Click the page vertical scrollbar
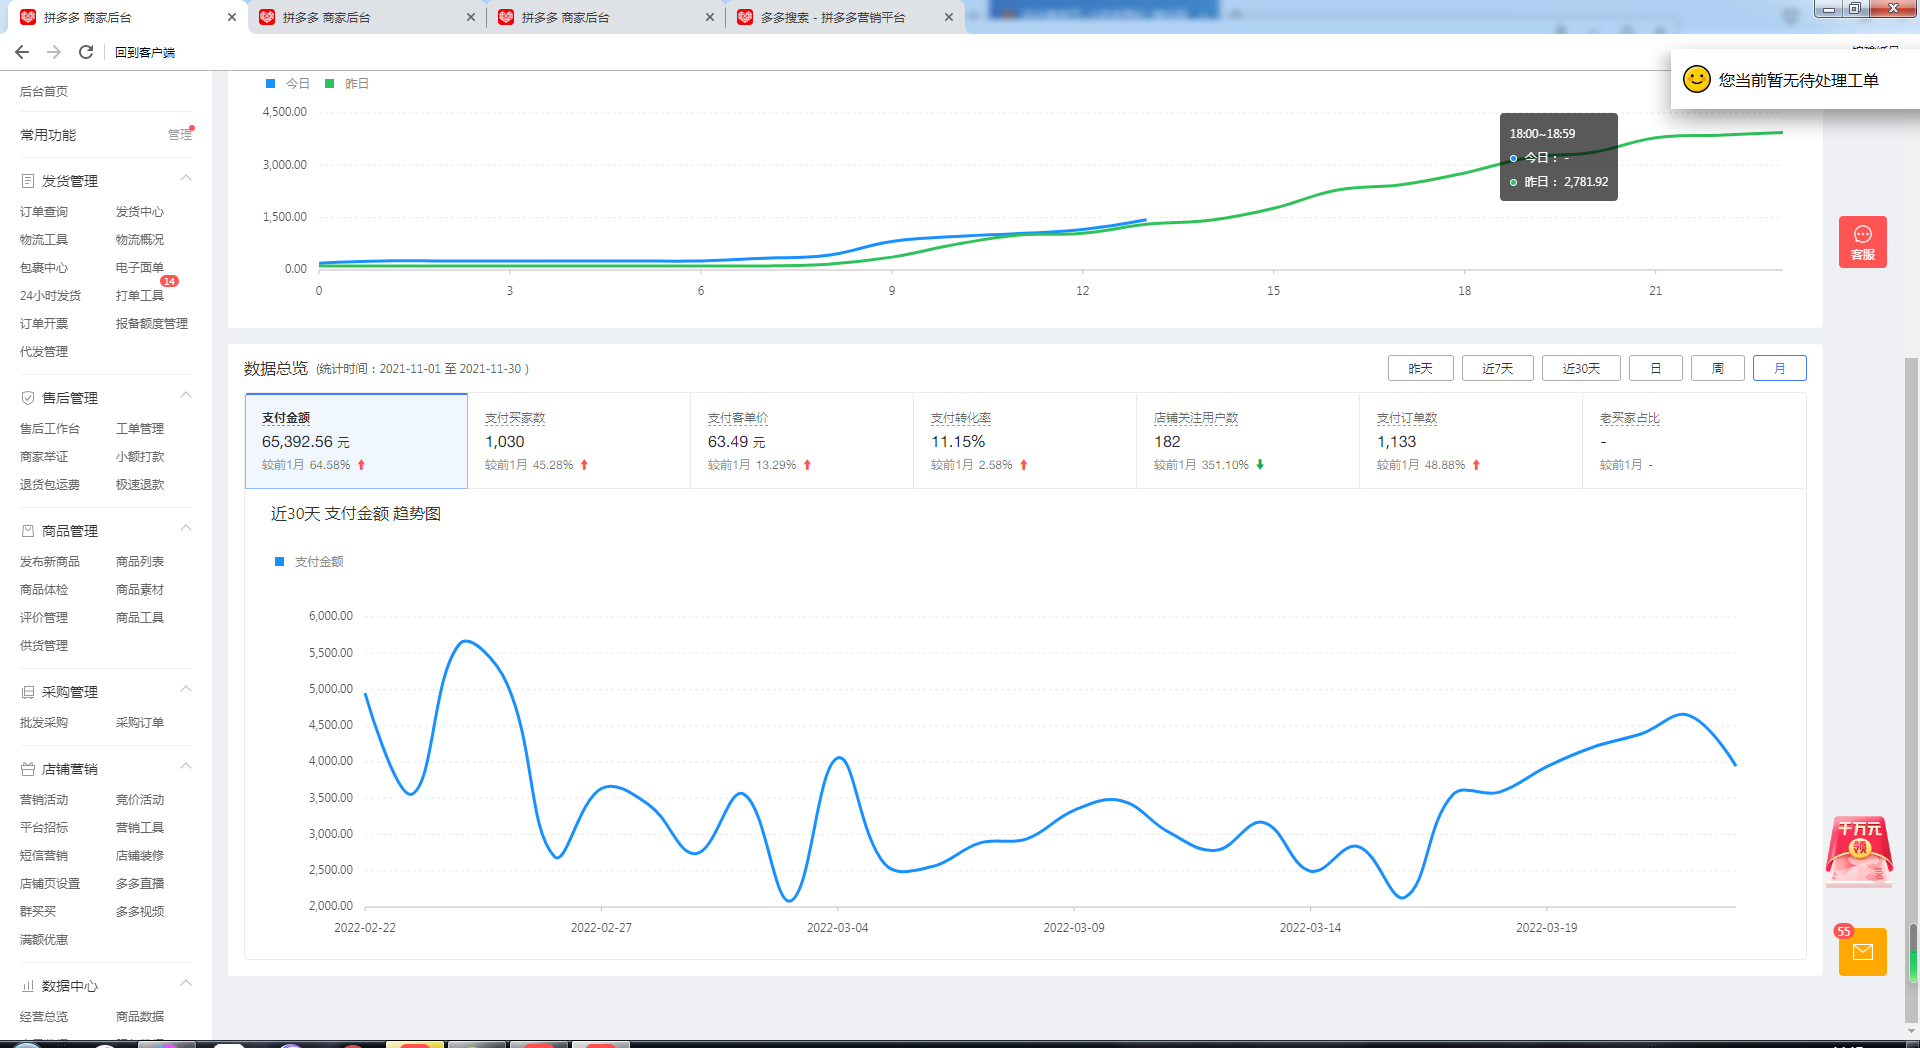 pos(1912,690)
